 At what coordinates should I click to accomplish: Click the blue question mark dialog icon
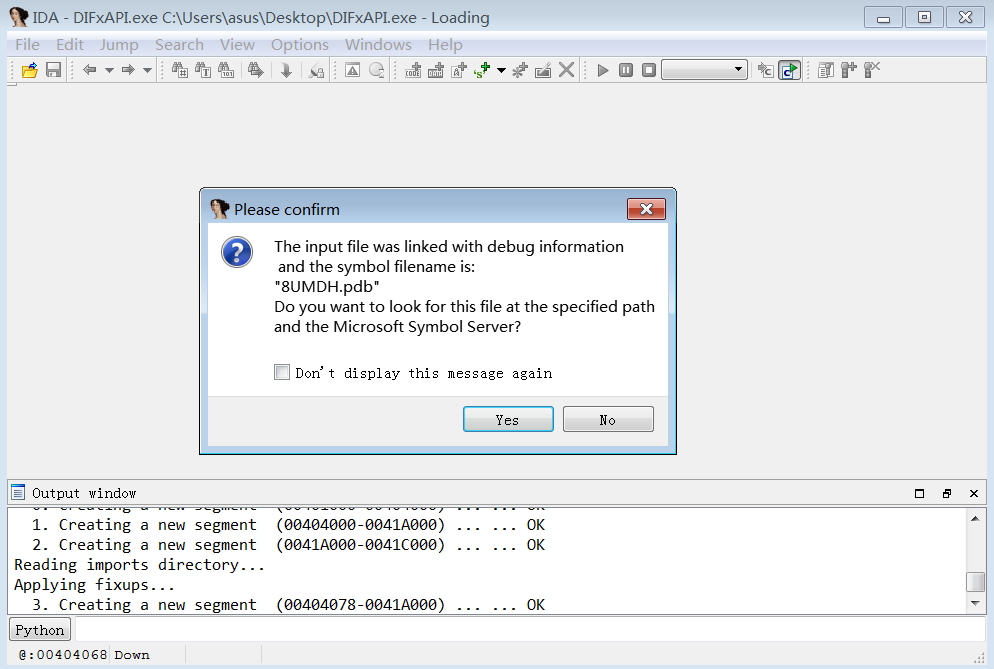(x=237, y=252)
